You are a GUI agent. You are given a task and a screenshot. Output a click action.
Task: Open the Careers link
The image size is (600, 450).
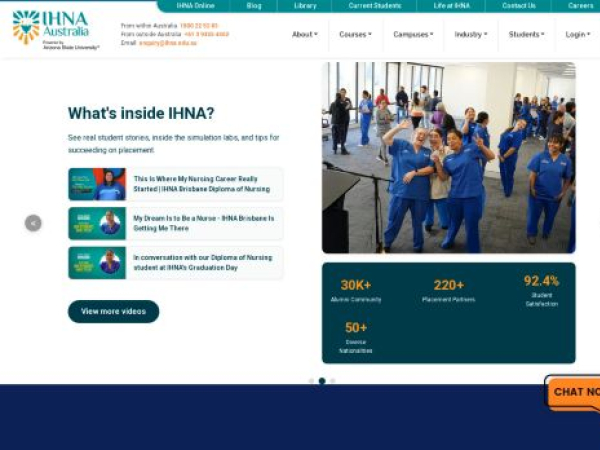(580, 6)
